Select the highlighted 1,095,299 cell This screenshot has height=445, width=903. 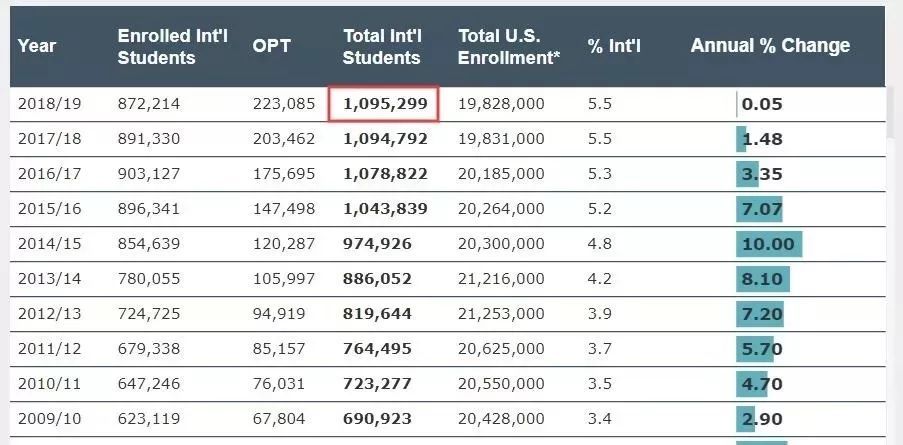(385, 104)
